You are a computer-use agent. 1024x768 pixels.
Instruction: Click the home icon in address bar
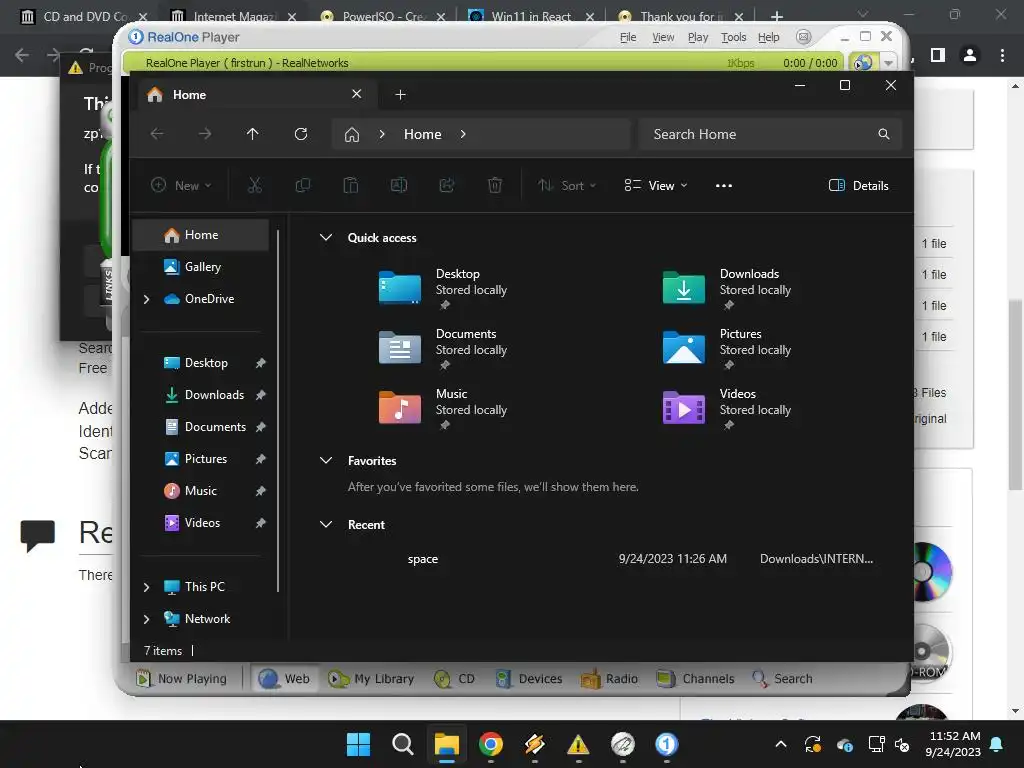(x=352, y=135)
